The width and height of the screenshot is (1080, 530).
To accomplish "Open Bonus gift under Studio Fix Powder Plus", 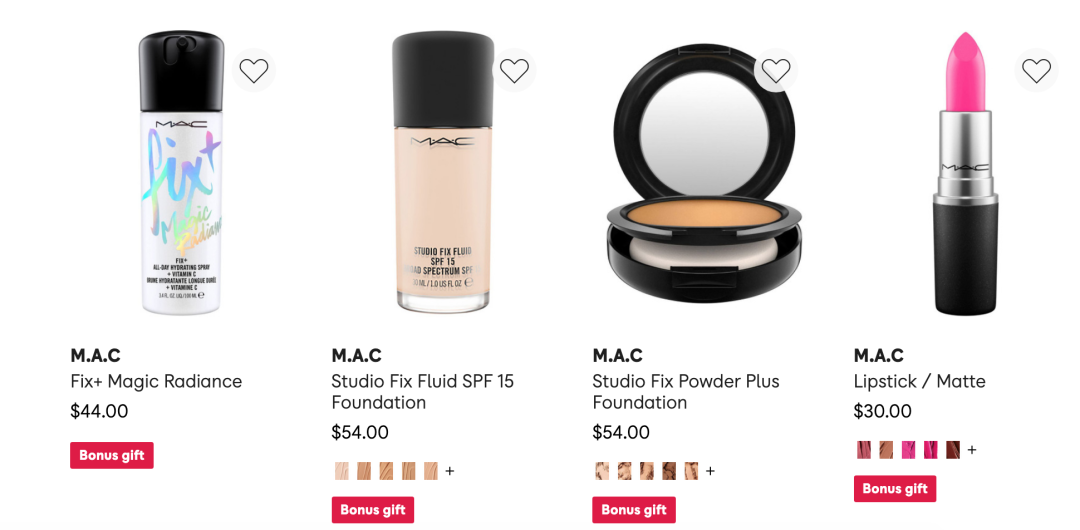I will [634, 510].
